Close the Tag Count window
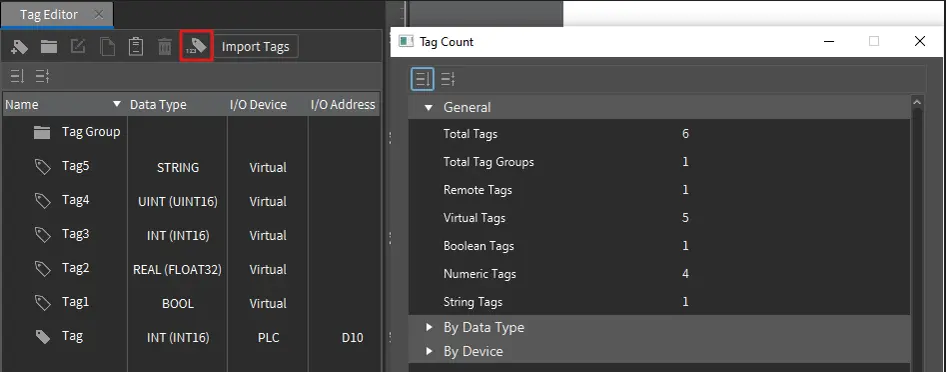The width and height of the screenshot is (946, 372). 919,42
